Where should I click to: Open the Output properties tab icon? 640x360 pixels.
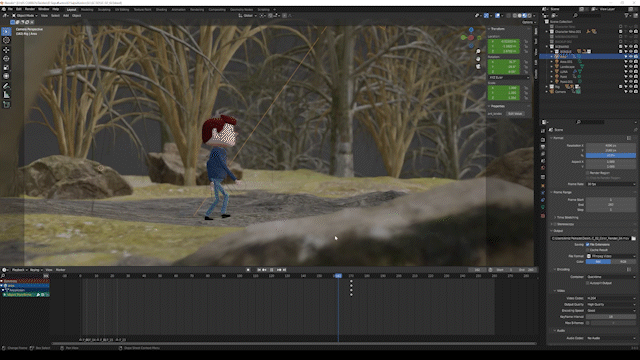(x=543, y=147)
